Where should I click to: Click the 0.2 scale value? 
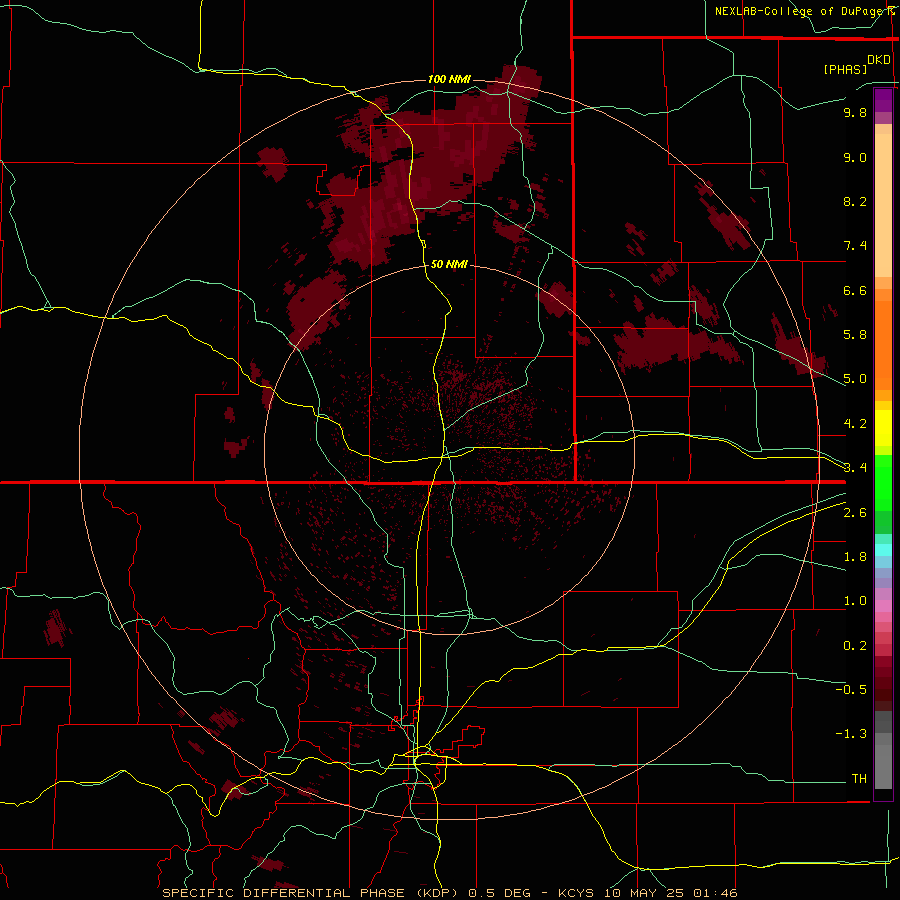tap(855, 646)
